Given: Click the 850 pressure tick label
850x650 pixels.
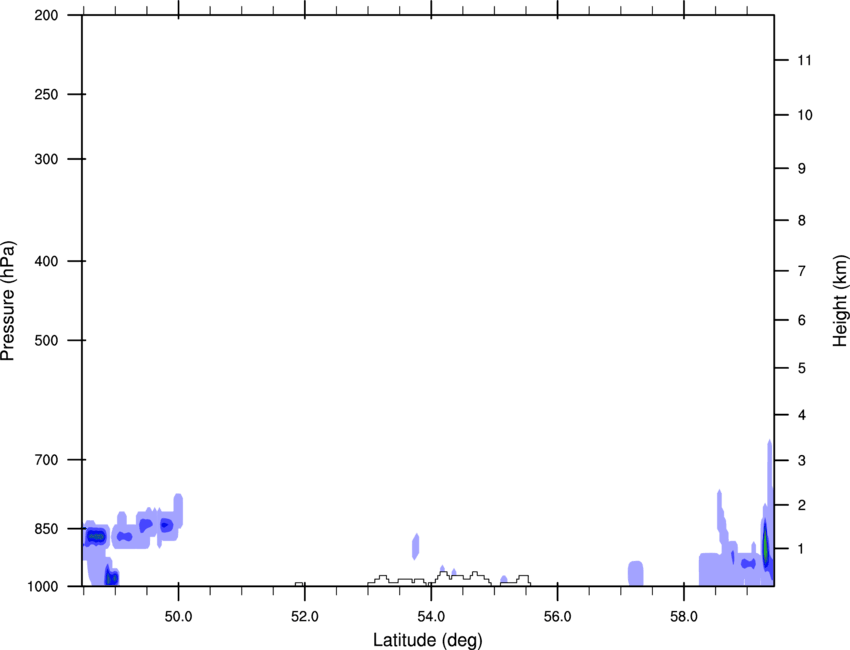Looking at the screenshot, I should pos(46,529).
